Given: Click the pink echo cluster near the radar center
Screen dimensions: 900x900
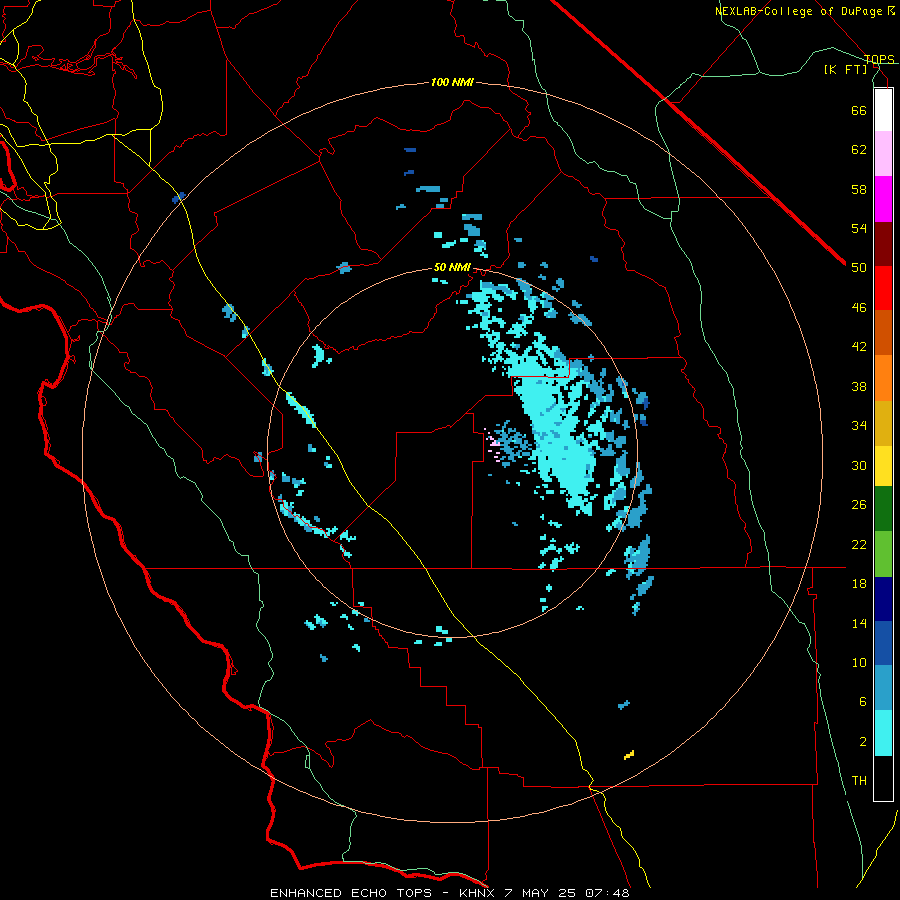Looking at the screenshot, I should (x=493, y=444).
